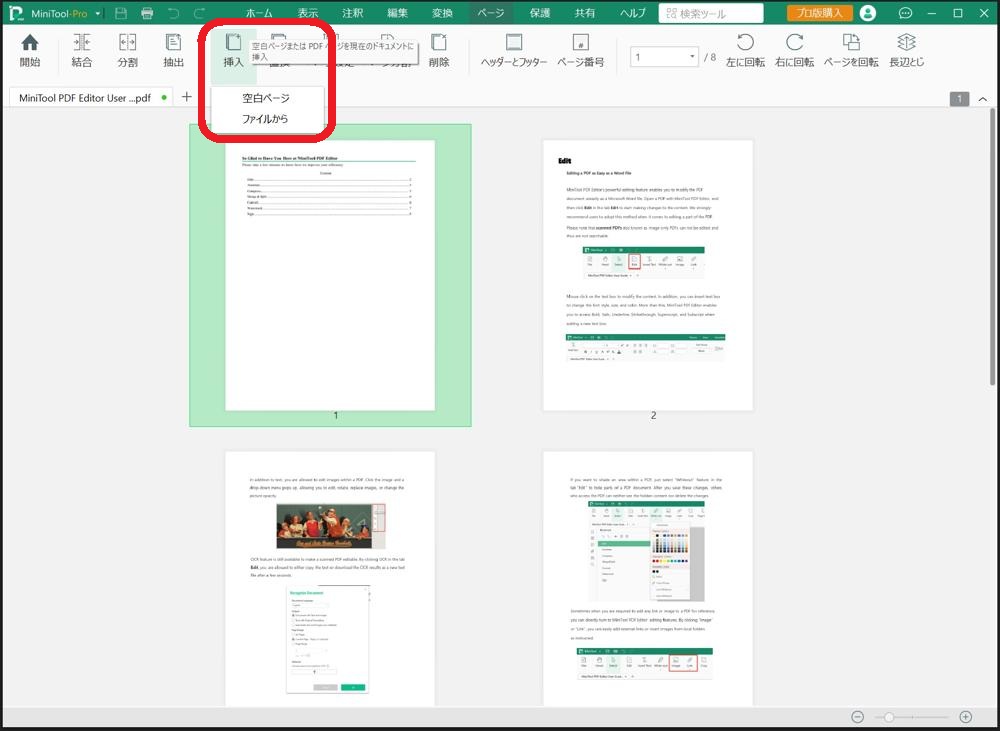
Task: Select the 削除 delete page tool
Action: (x=439, y=50)
